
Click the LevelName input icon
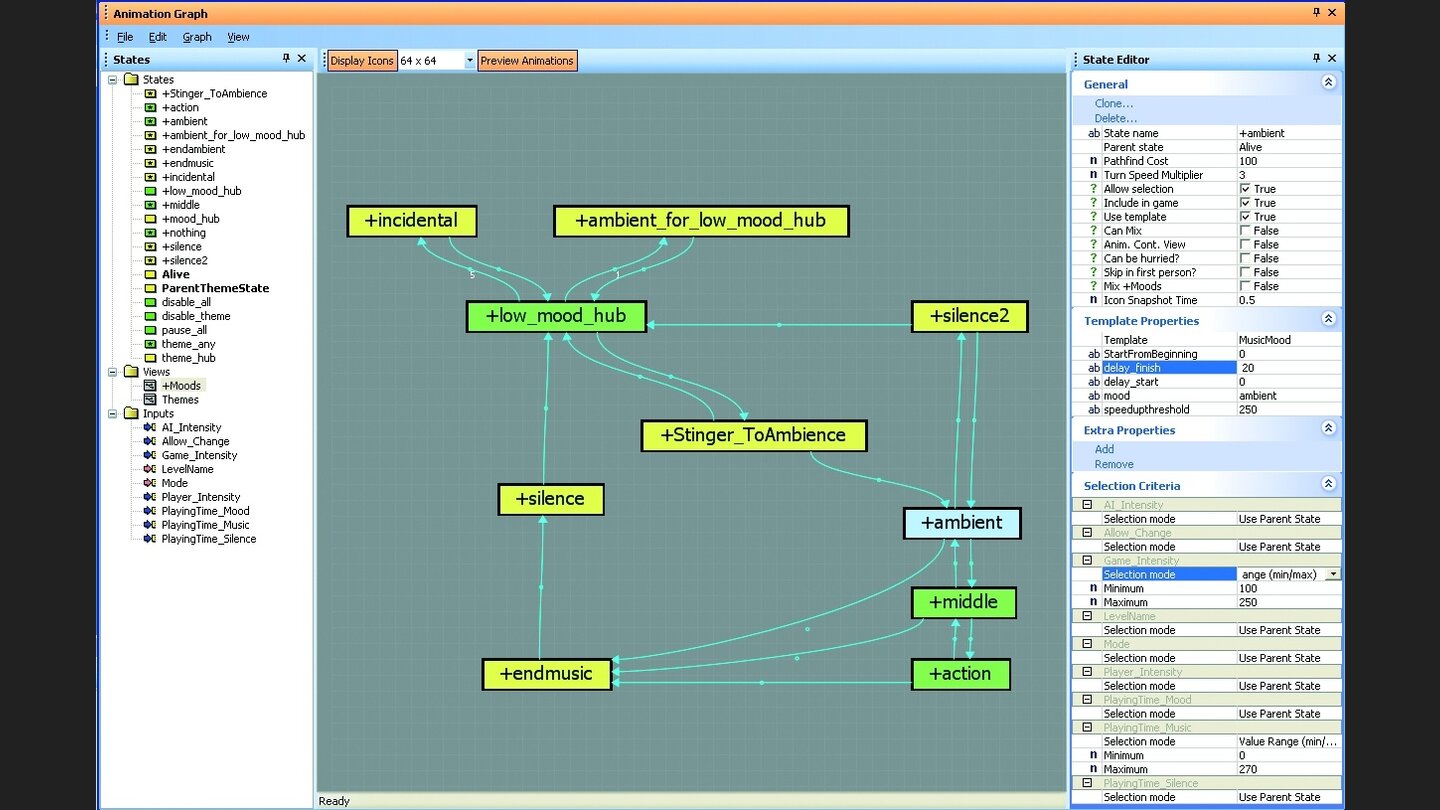click(150, 469)
